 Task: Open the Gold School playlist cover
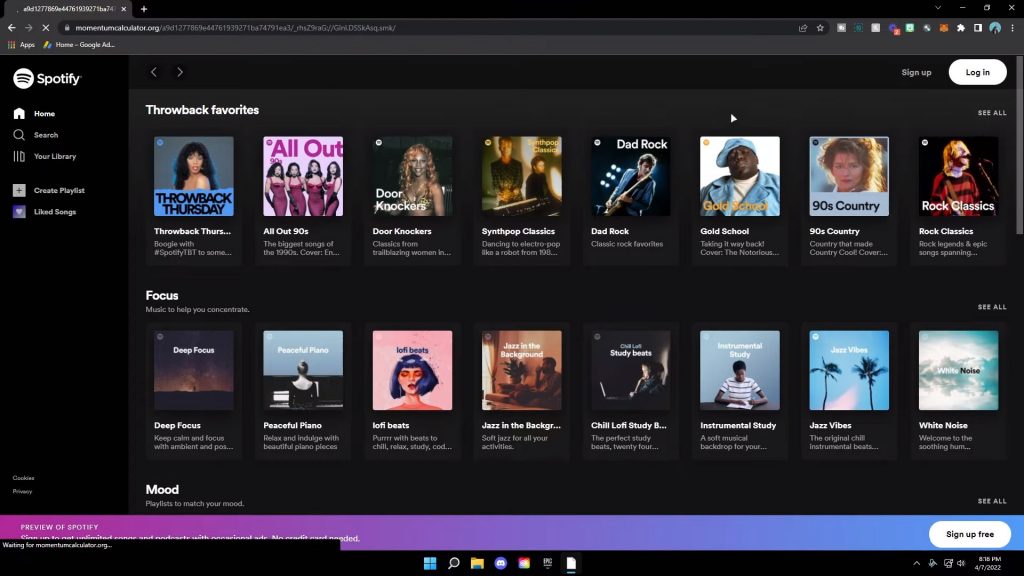pyautogui.click(x=740, y=176)
